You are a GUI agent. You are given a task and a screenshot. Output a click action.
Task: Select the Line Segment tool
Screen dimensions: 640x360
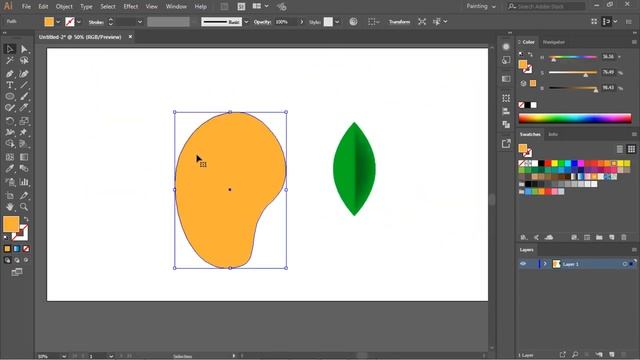[x=24, y=85]
